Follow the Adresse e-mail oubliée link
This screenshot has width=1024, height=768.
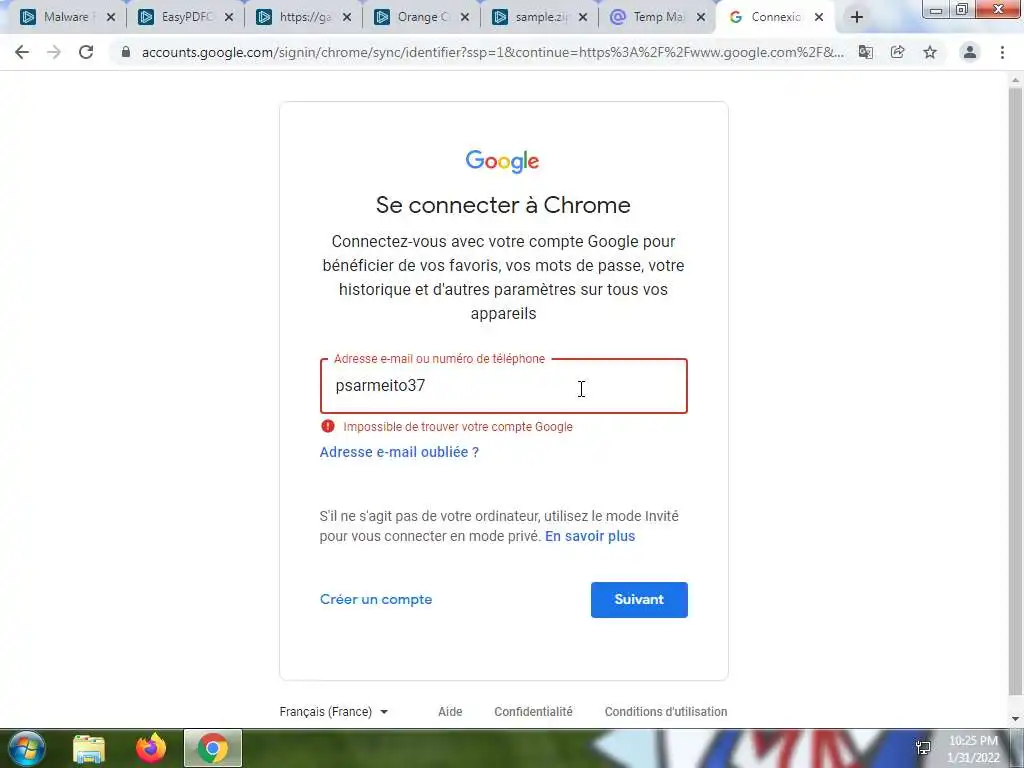[399, 452]
